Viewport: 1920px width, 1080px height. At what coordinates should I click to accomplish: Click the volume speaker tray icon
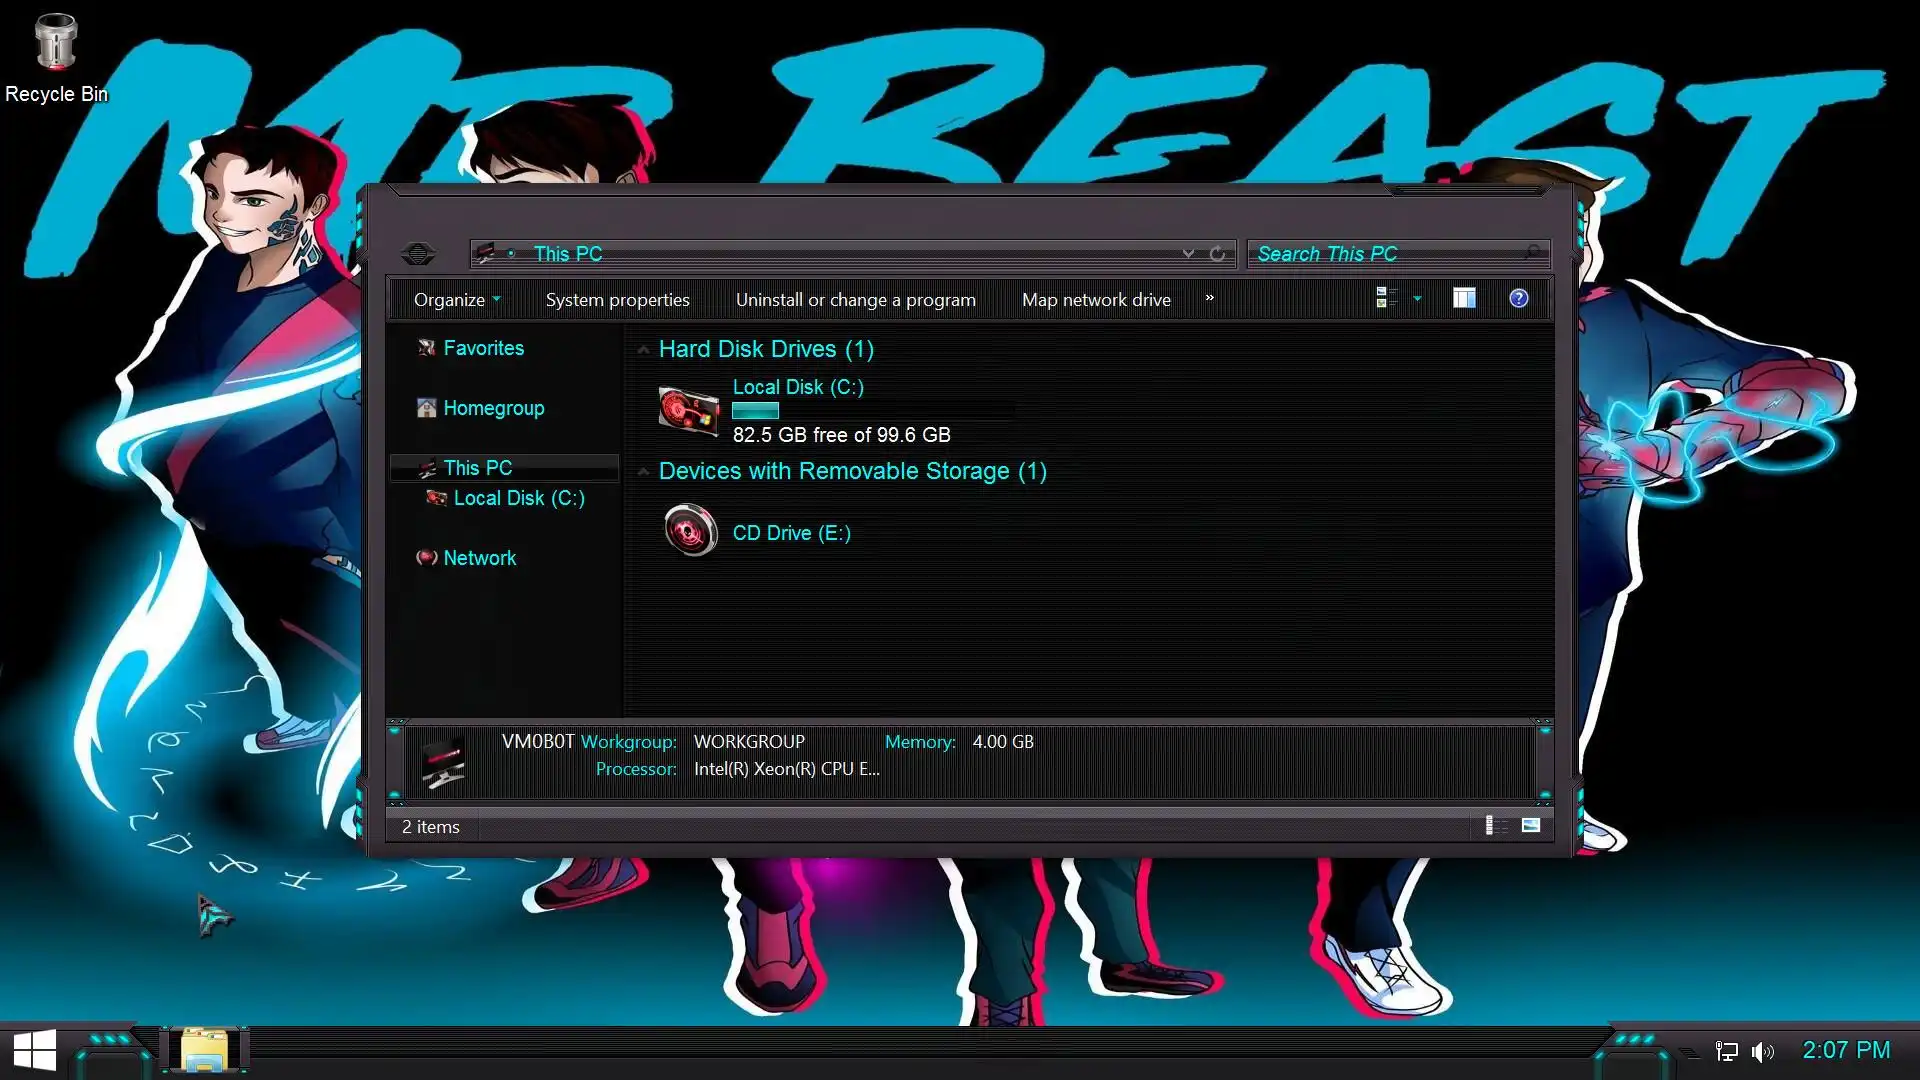tap(1762, 1051)
